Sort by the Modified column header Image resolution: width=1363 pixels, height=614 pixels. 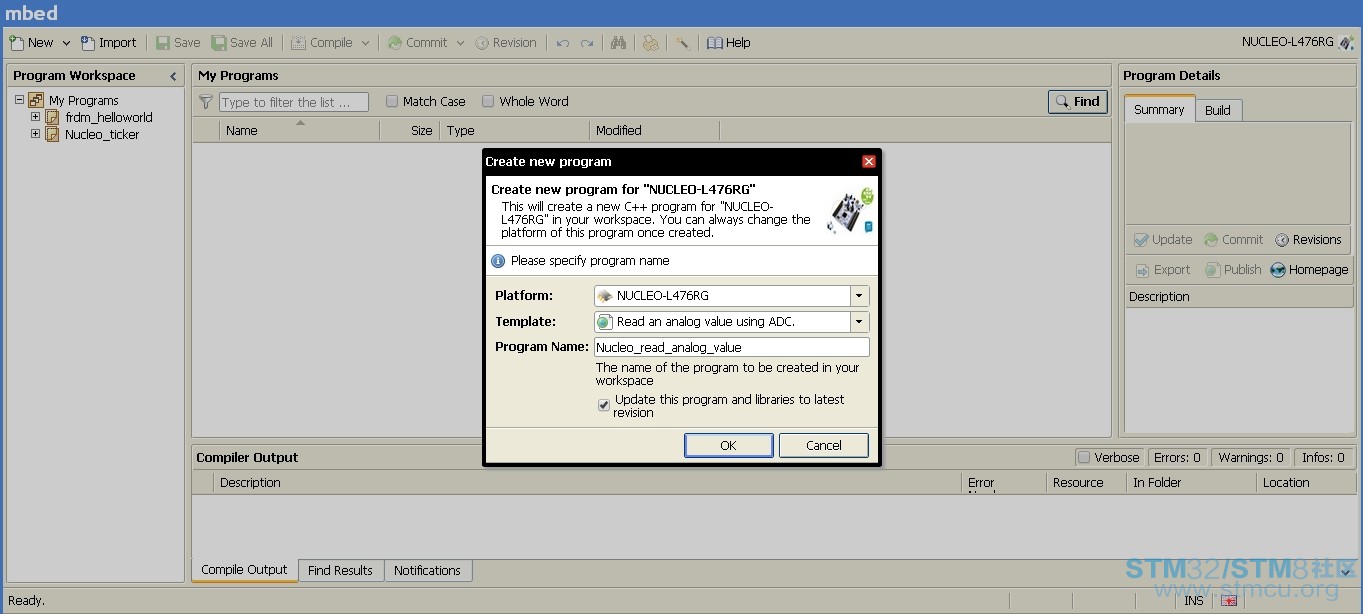tap(655, 130)
